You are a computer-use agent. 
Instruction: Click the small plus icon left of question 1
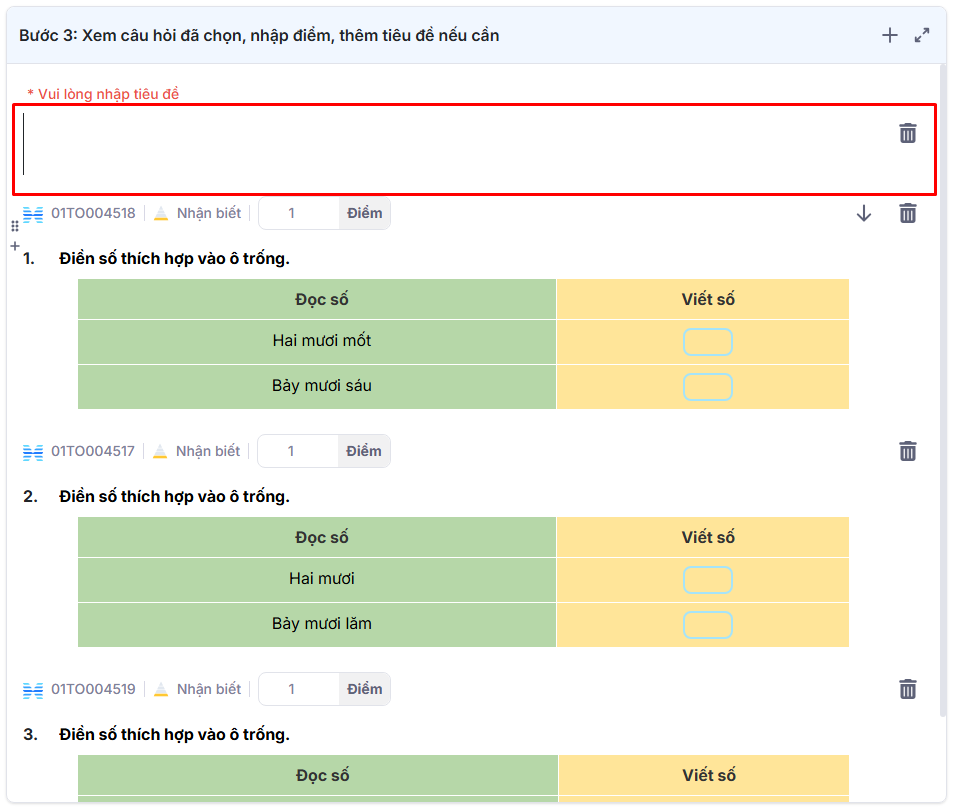click(15, 245)
